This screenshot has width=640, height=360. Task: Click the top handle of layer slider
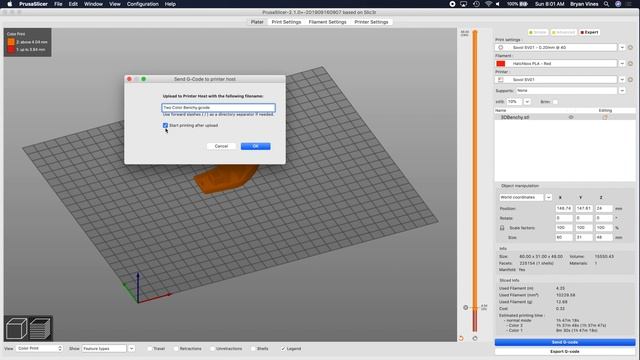tap(475, 32)
